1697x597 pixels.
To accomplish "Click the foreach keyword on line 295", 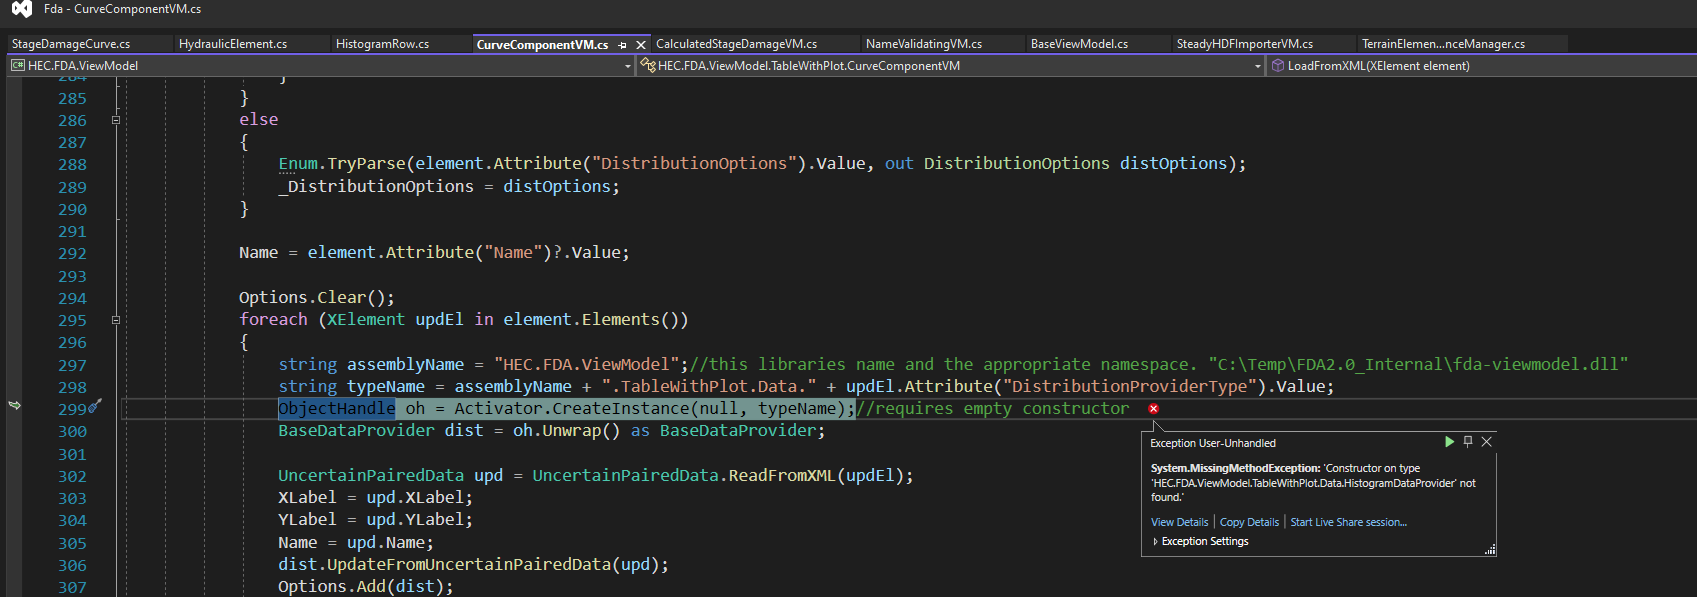I will coord(273,319).
